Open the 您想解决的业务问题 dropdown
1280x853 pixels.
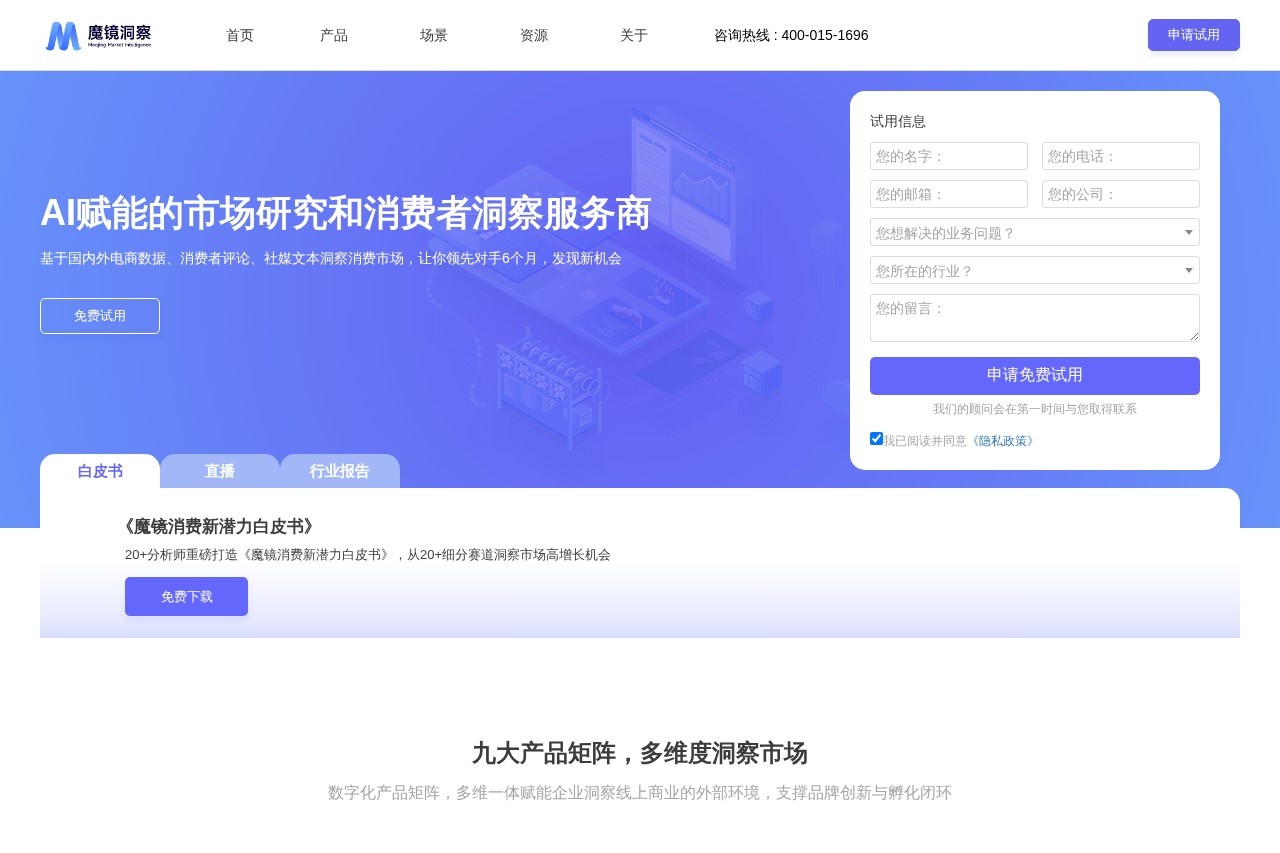1034,232
